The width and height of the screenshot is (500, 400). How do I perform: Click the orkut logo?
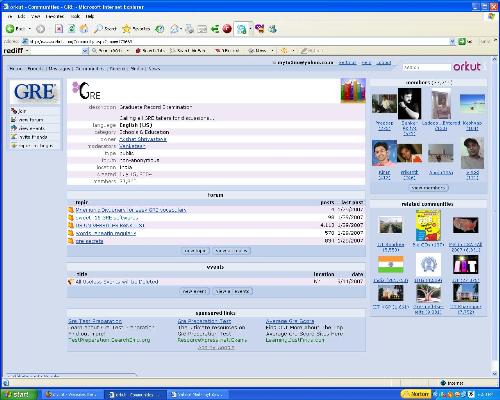[x=467, y=66]
